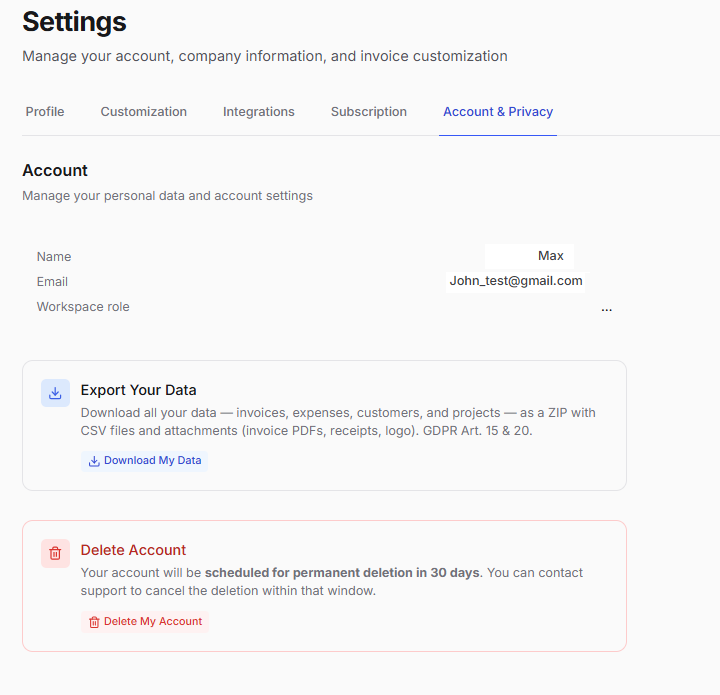Screen dimensions: 720x695
Task: Click the Account section heading
Action: (55, 170)
